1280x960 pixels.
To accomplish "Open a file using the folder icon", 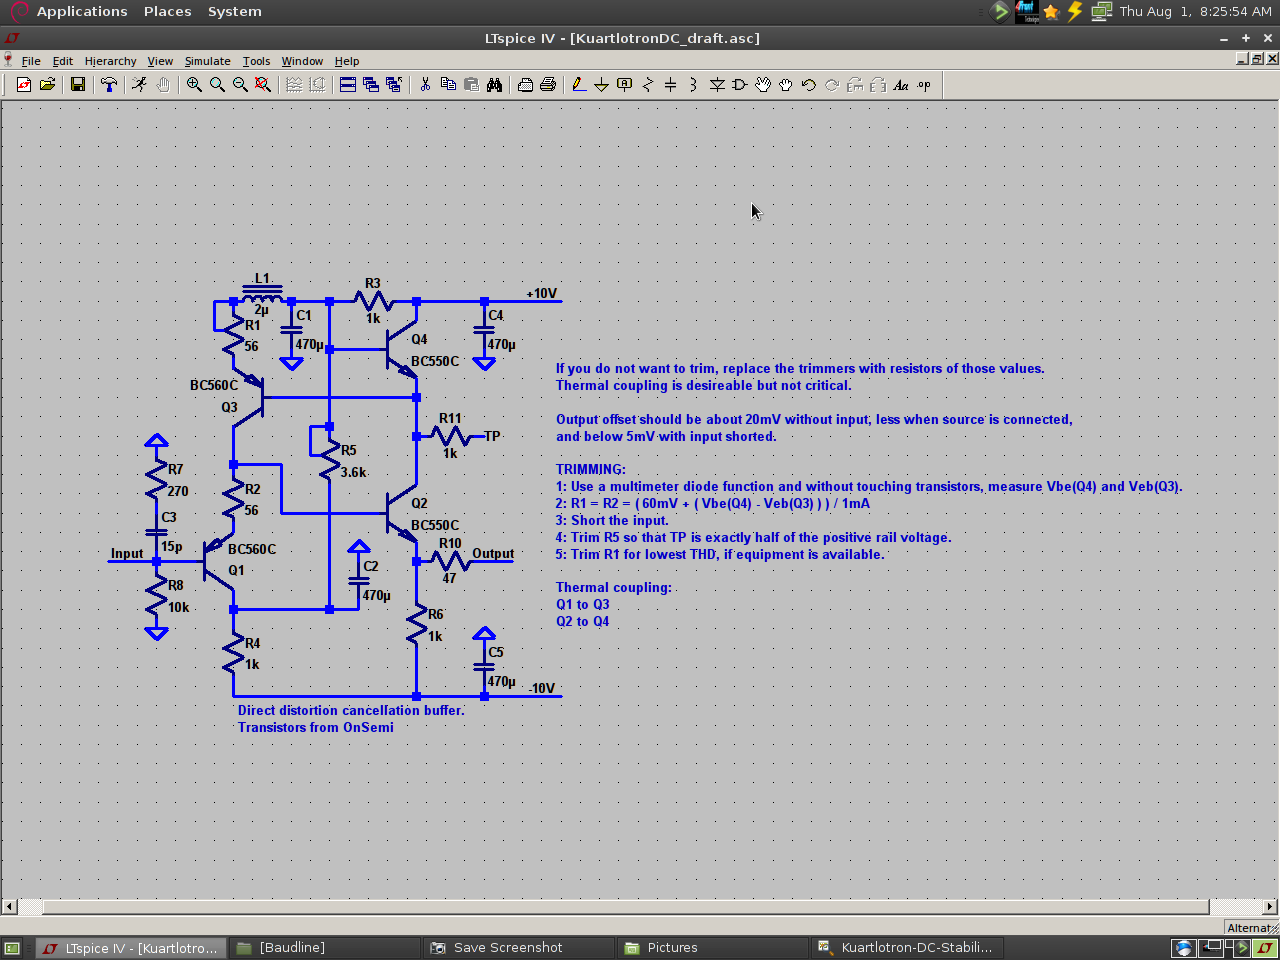I will (47, 85).
